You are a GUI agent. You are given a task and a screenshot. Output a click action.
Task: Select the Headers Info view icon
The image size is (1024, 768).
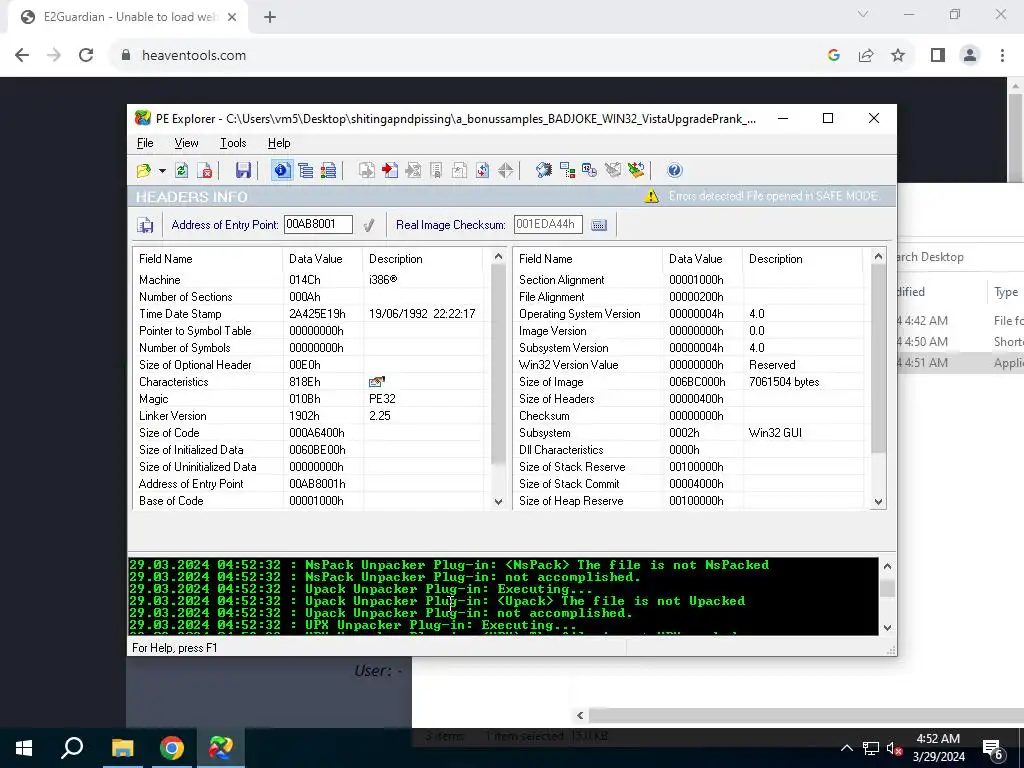pyautogui.click(x=282, y=170)
